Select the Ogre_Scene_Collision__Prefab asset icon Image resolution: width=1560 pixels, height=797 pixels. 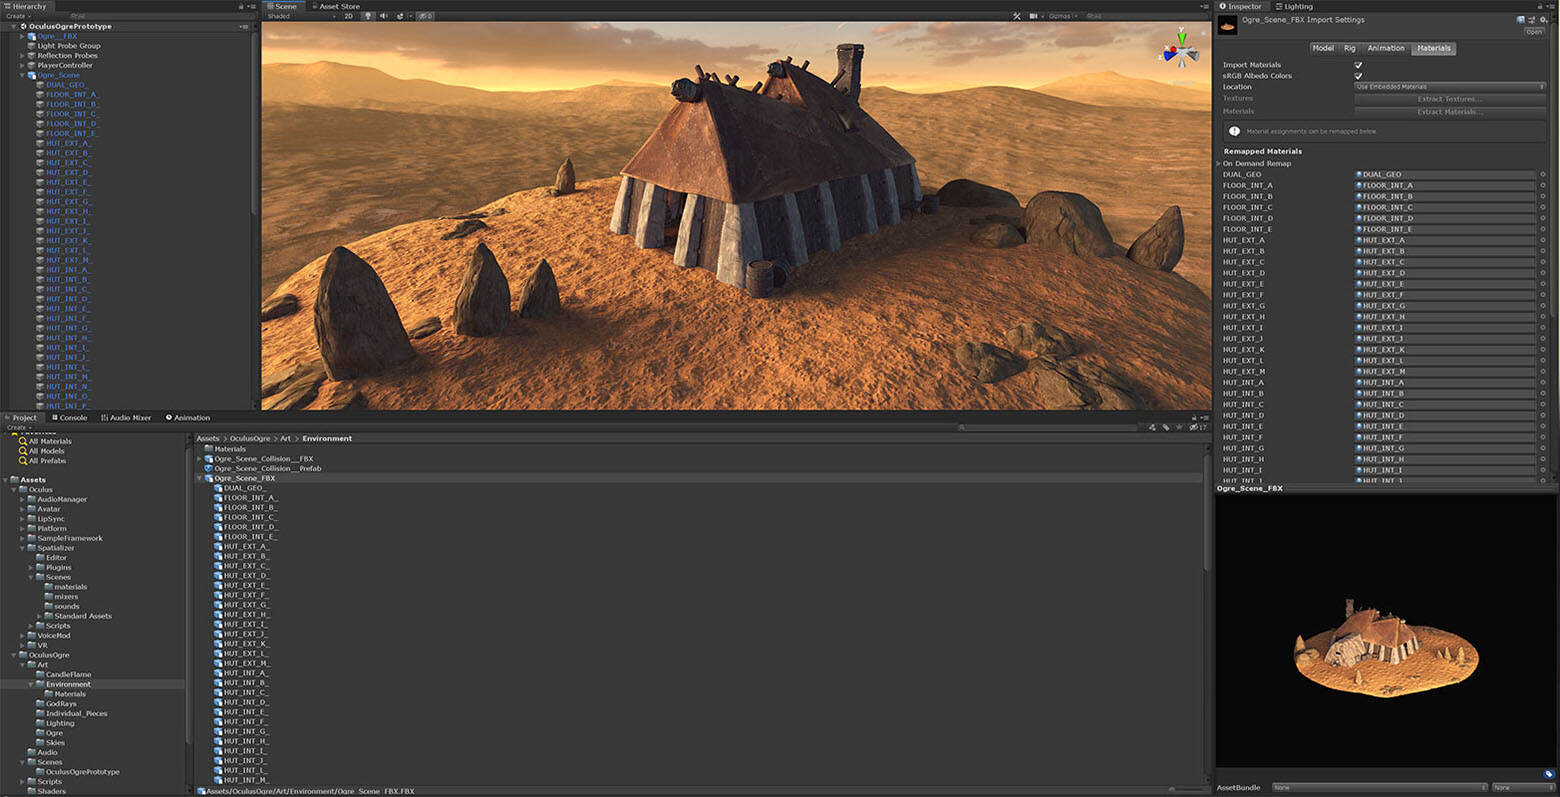pyautogui.click(x=209, y=468)
